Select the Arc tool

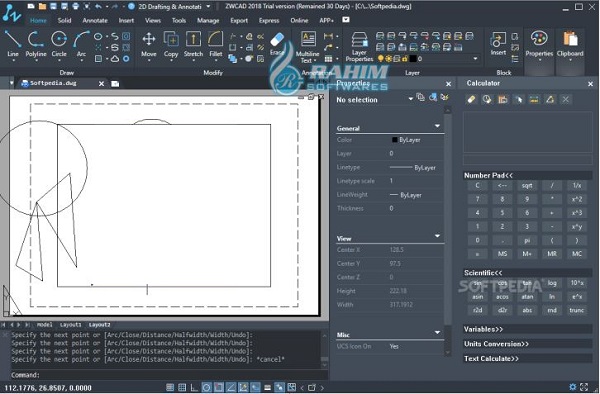pos(81,44)
